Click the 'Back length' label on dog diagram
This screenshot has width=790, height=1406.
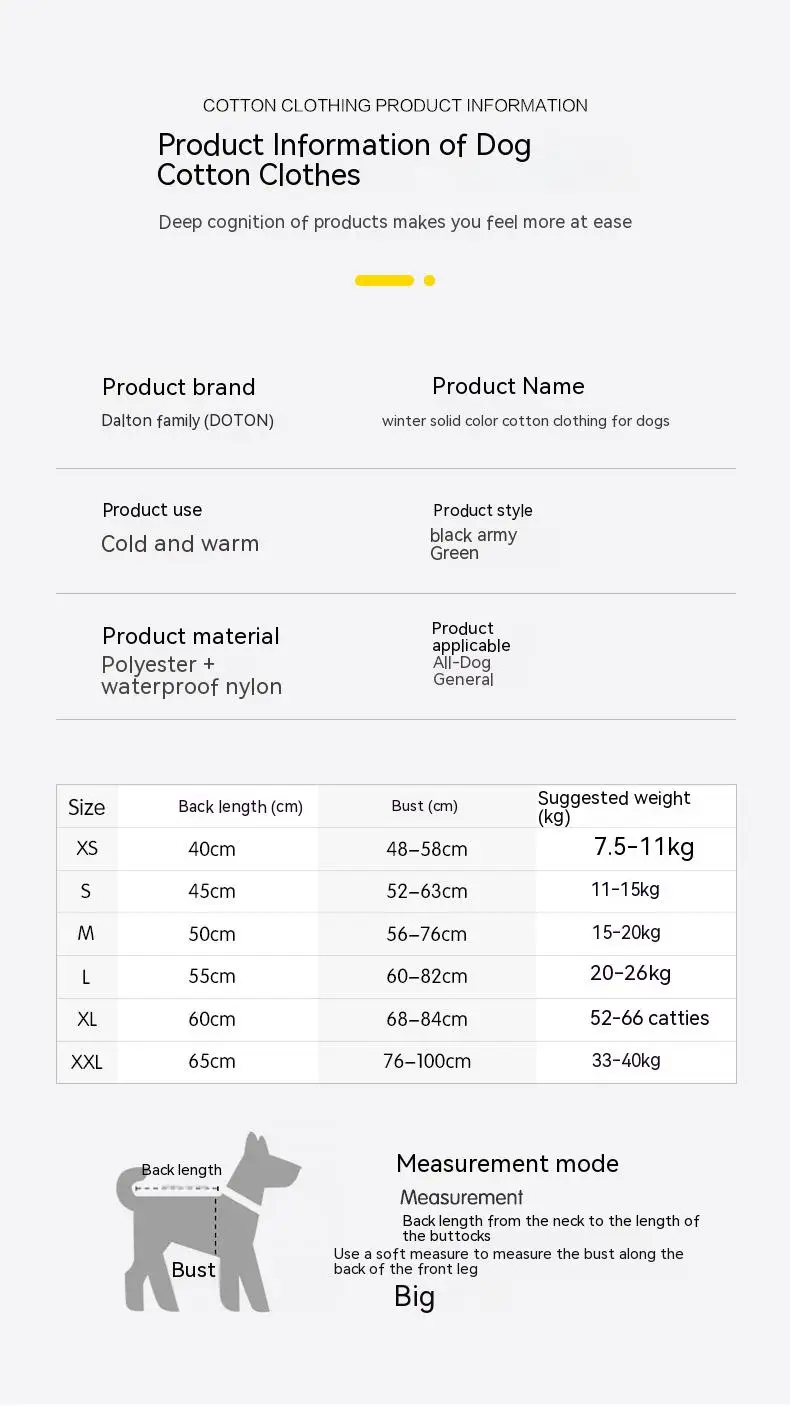pyautogui.click(x=181, y=1170)
